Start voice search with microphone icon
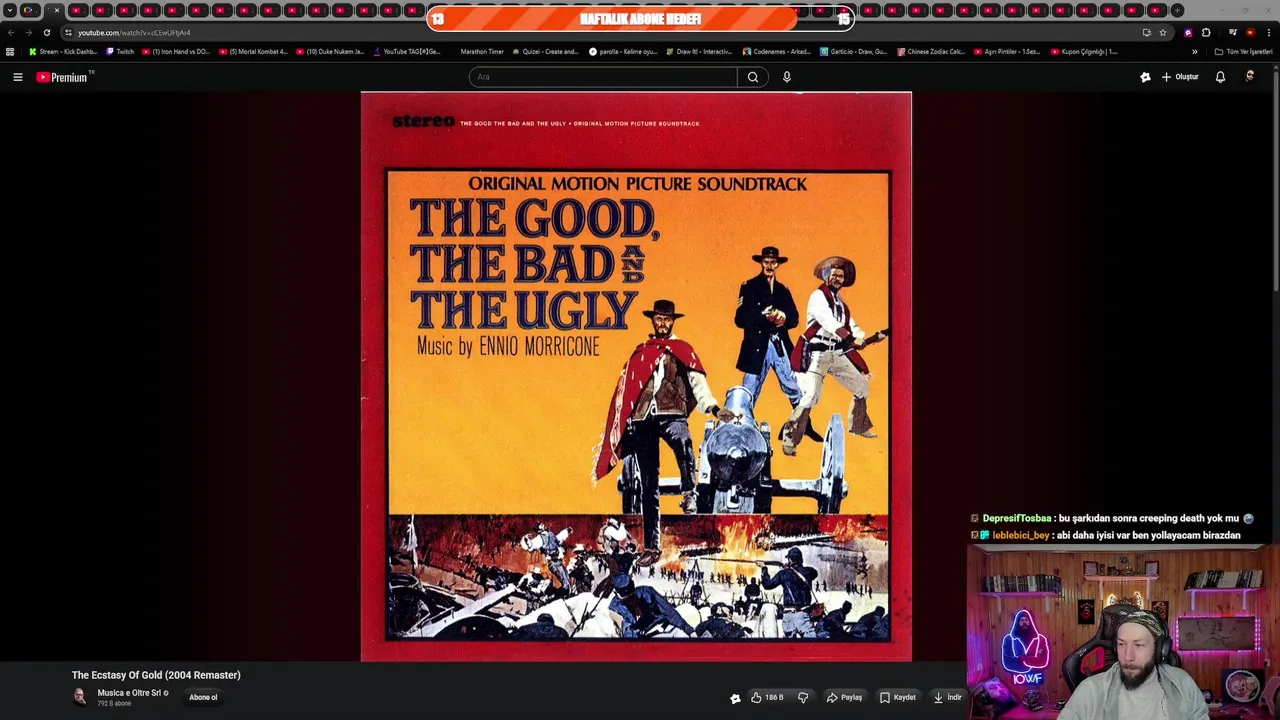Image resolution: width=1280 pixels, height=720 pixels. (x=787, y=77)
